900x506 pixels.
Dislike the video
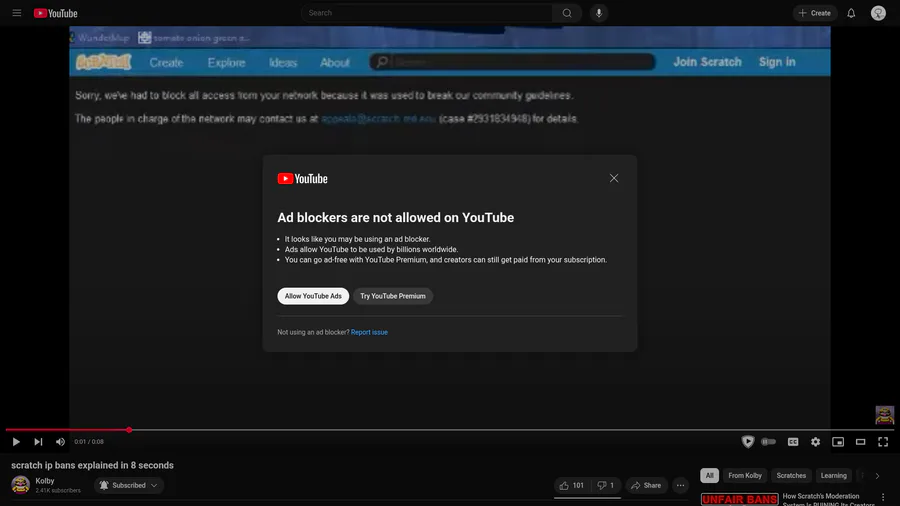606,485
